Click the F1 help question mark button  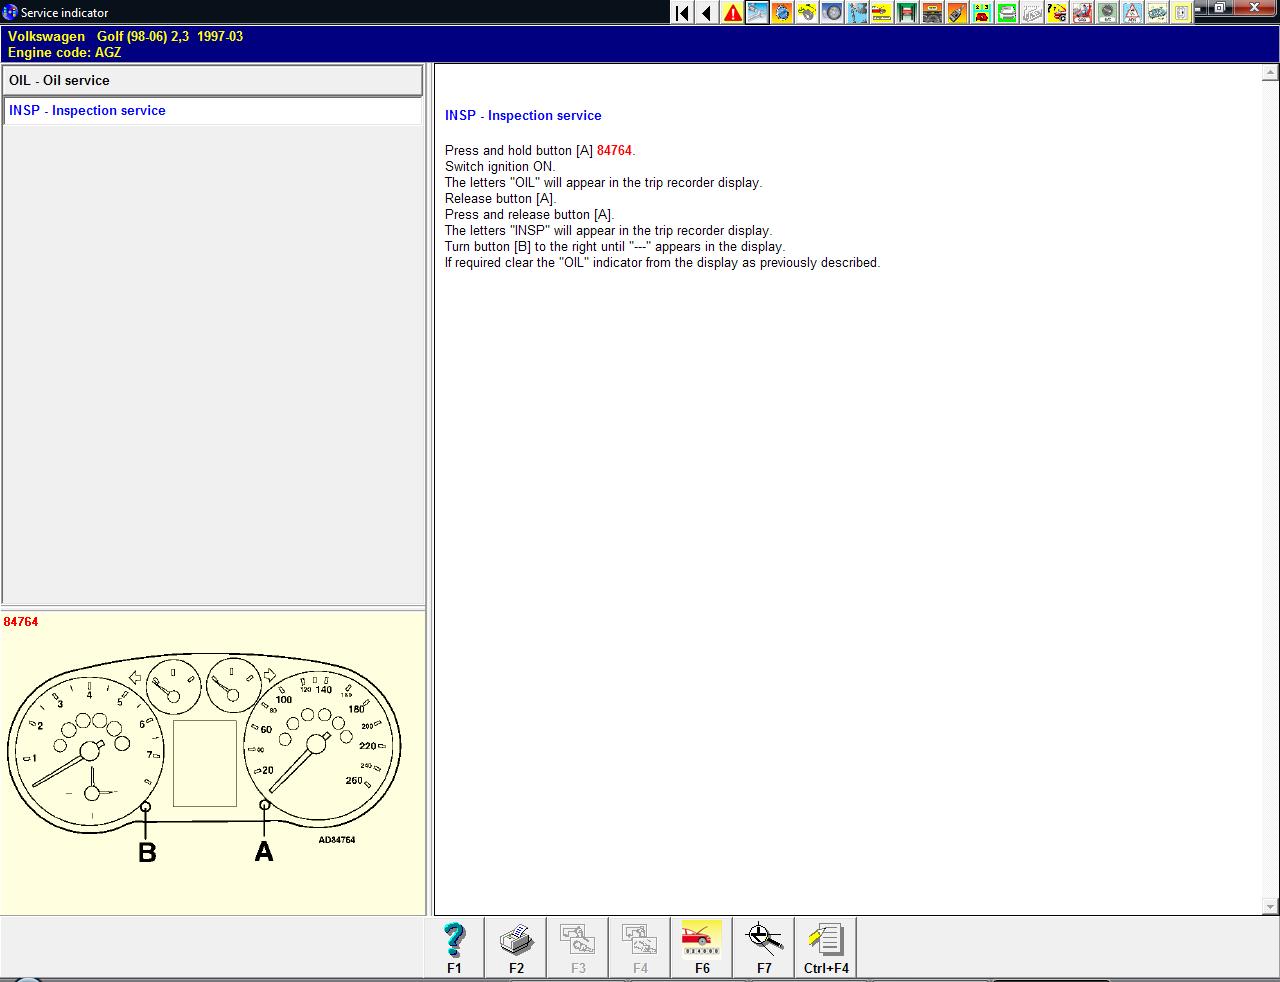(454, 947)
